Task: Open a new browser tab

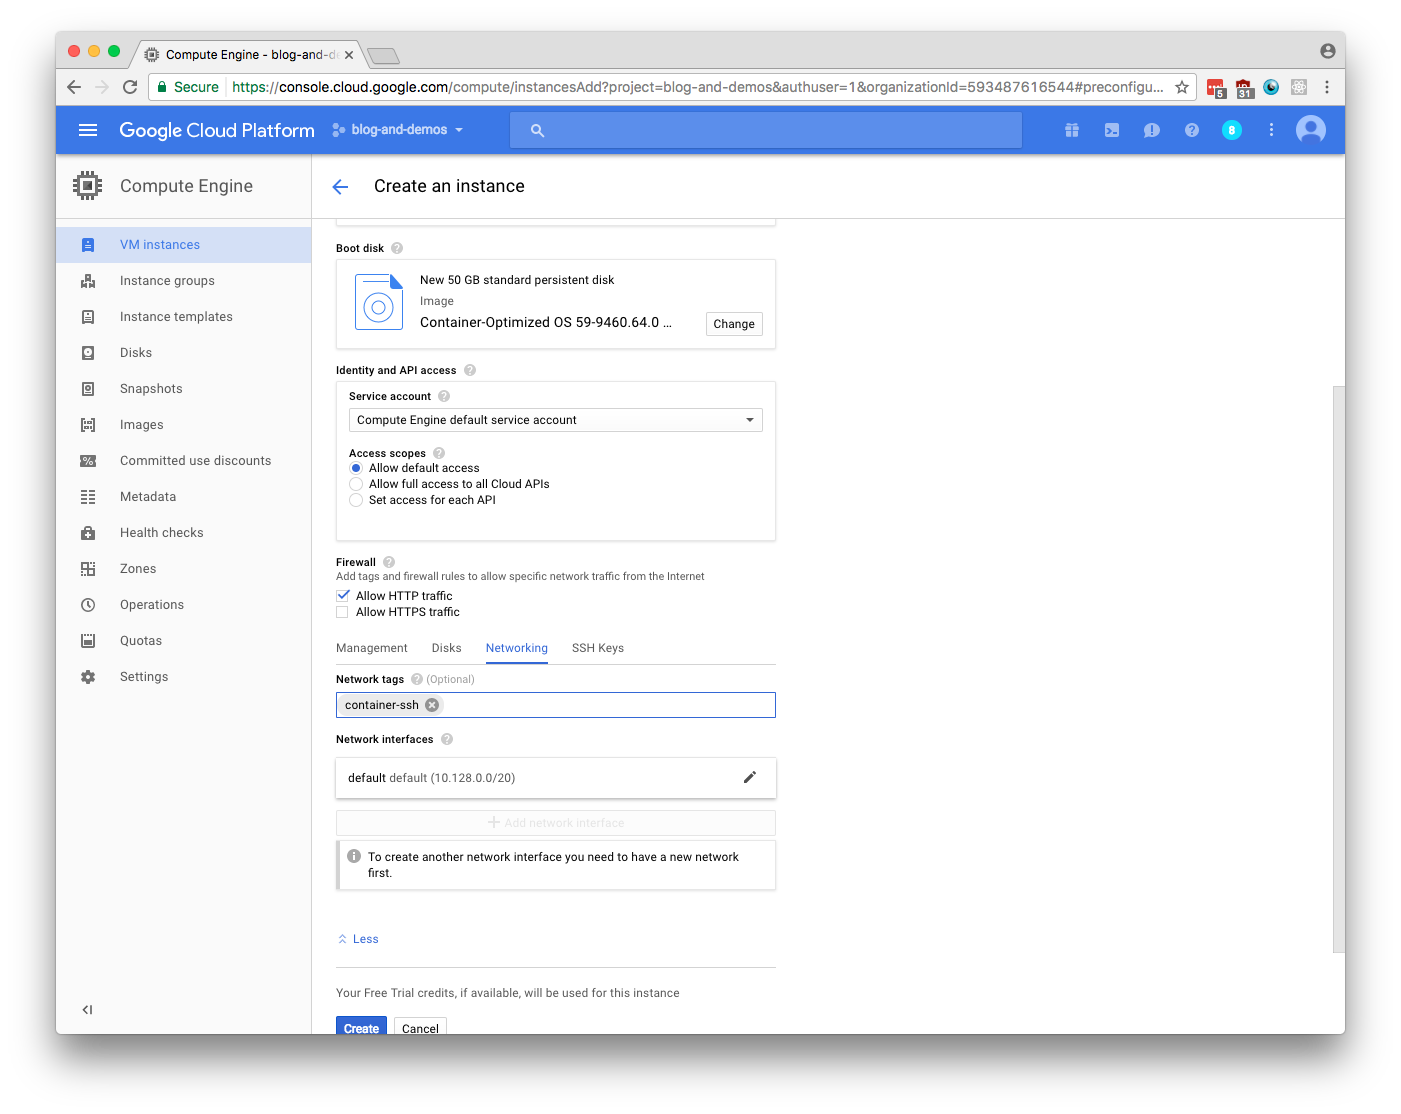Action: [383, 55]
